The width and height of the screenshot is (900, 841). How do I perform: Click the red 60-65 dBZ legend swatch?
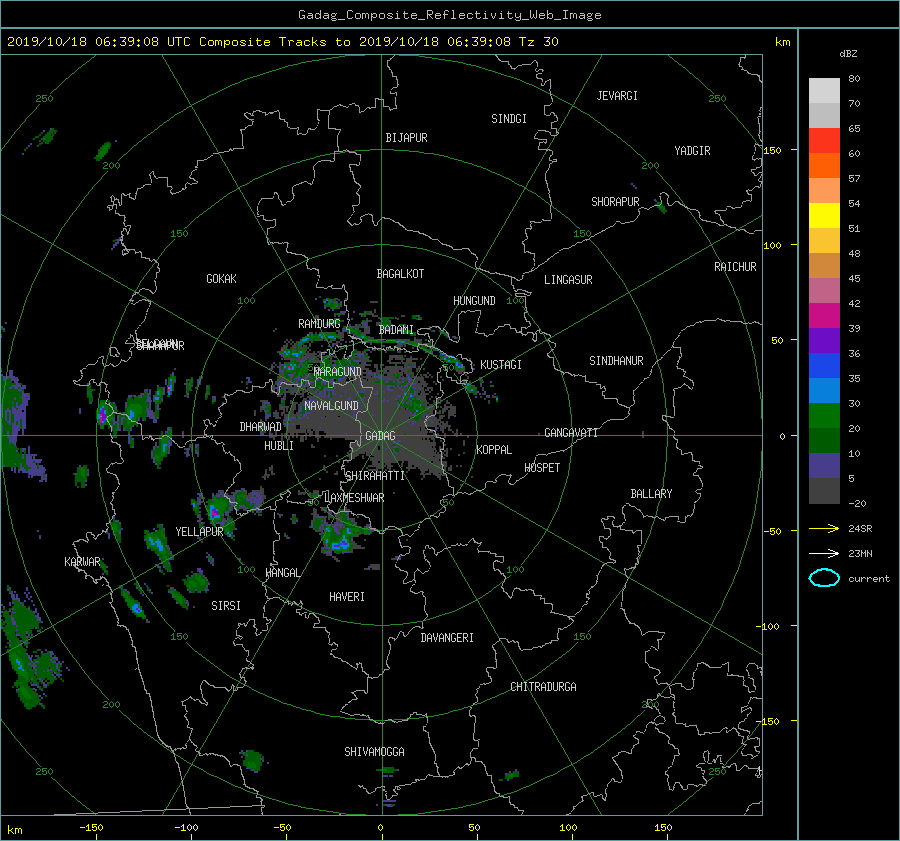tap(824, 141)
